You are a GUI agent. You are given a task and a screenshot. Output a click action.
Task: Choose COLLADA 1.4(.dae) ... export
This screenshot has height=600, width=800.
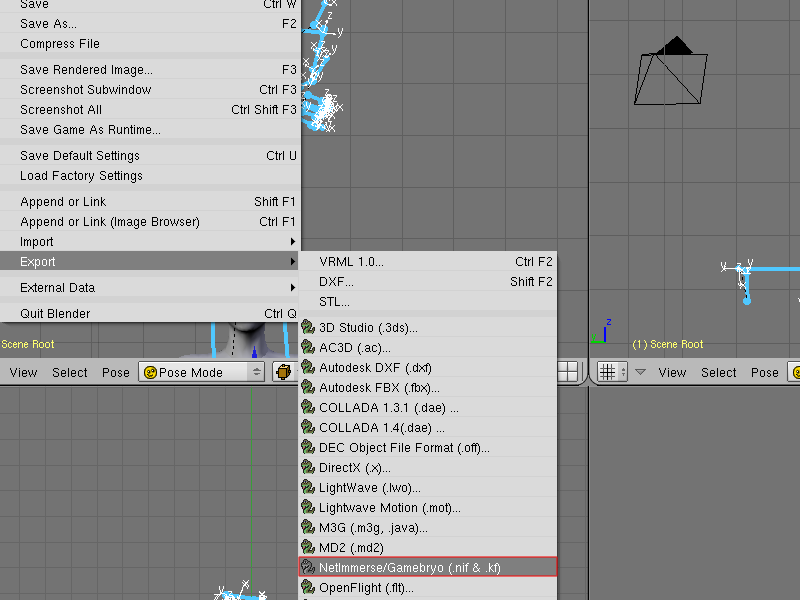point(428,428)
